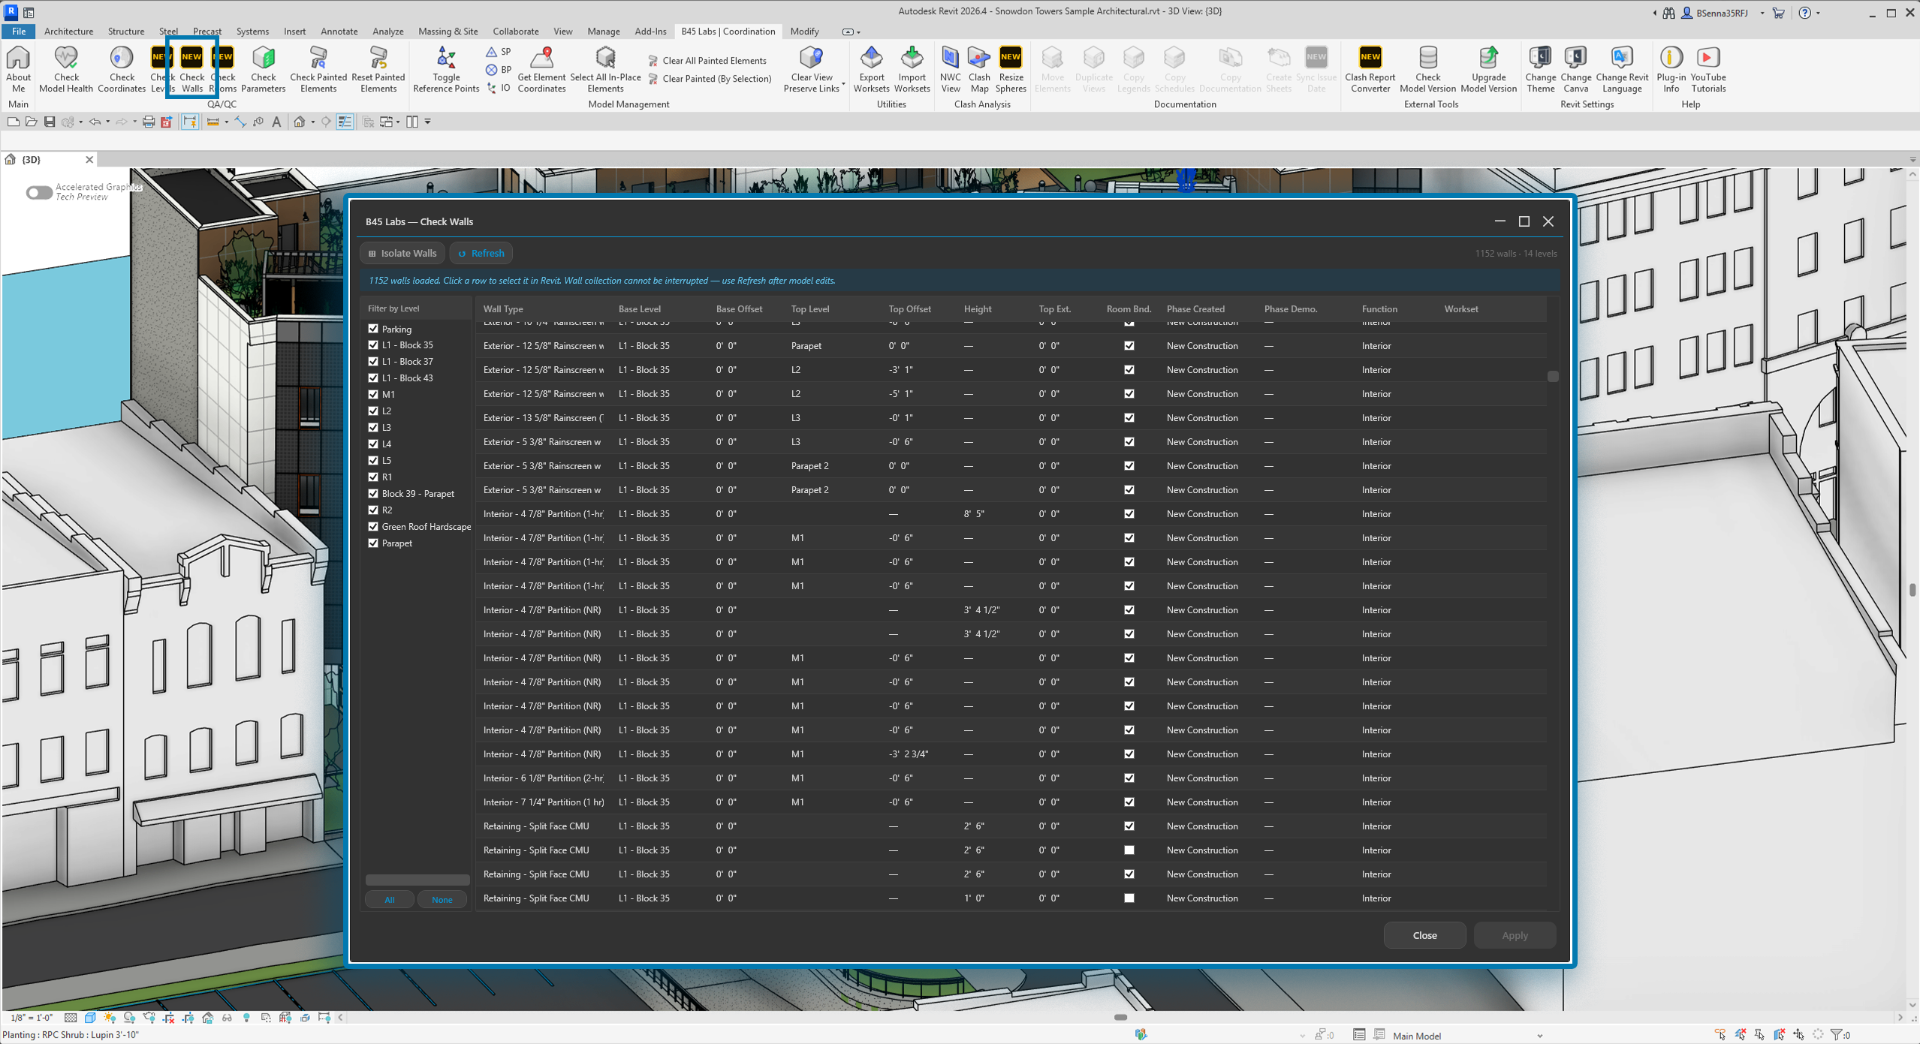Check Room Bnd. for last Retaining CMU row
1920x1044 pixels.
[x=1129, y=898]
